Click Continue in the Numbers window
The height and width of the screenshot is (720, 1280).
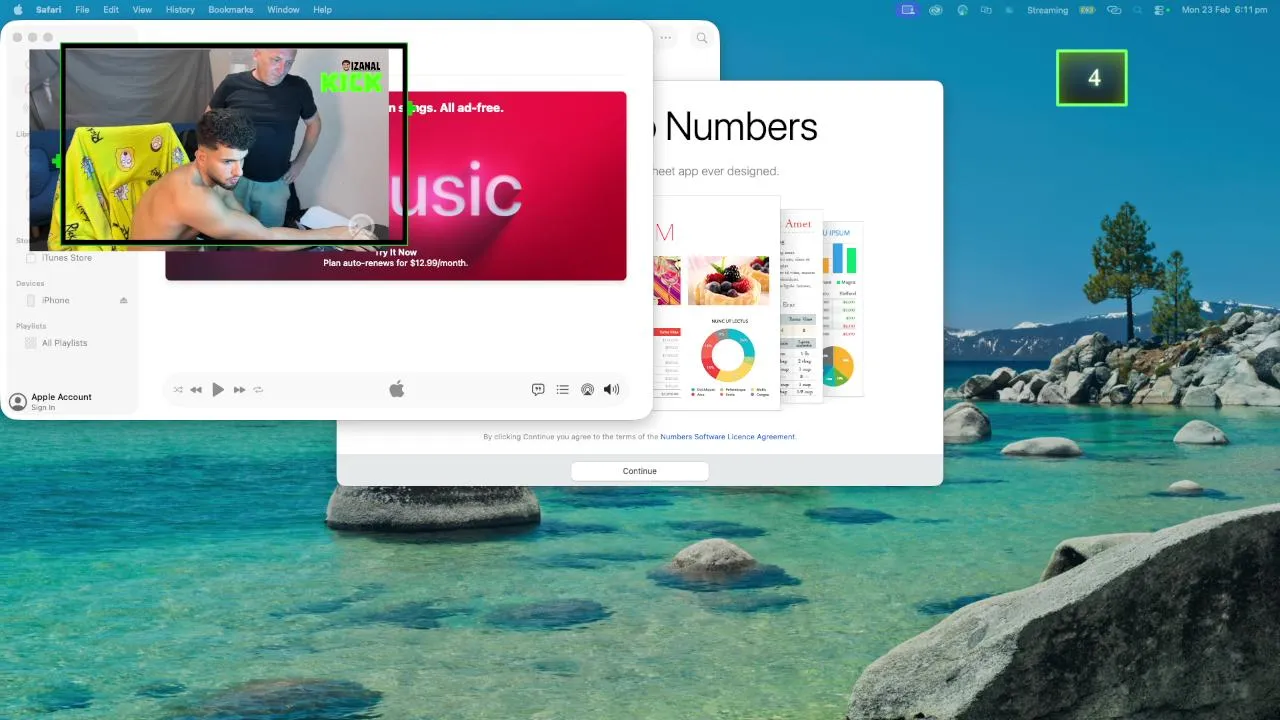click(x=640, y=471)
